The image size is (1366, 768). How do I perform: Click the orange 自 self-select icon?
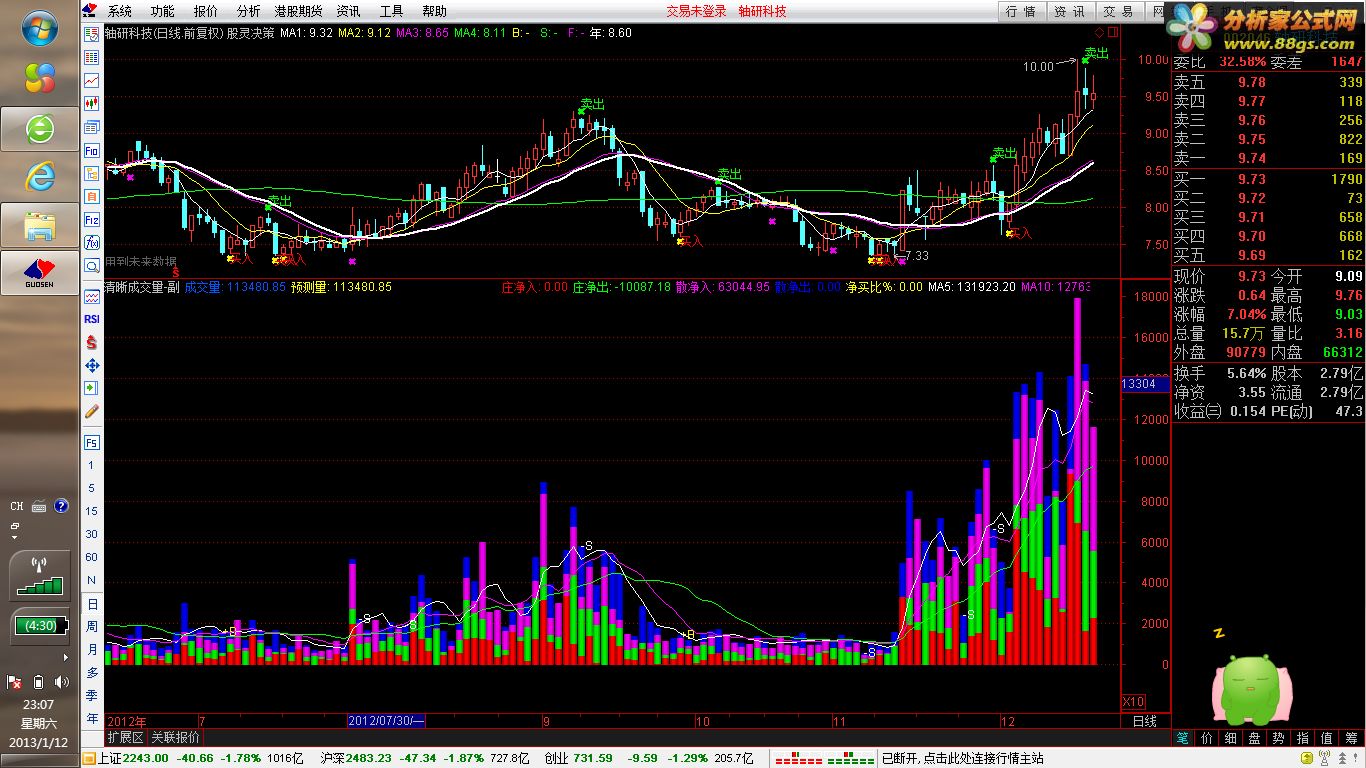click(x=91, y=196)
